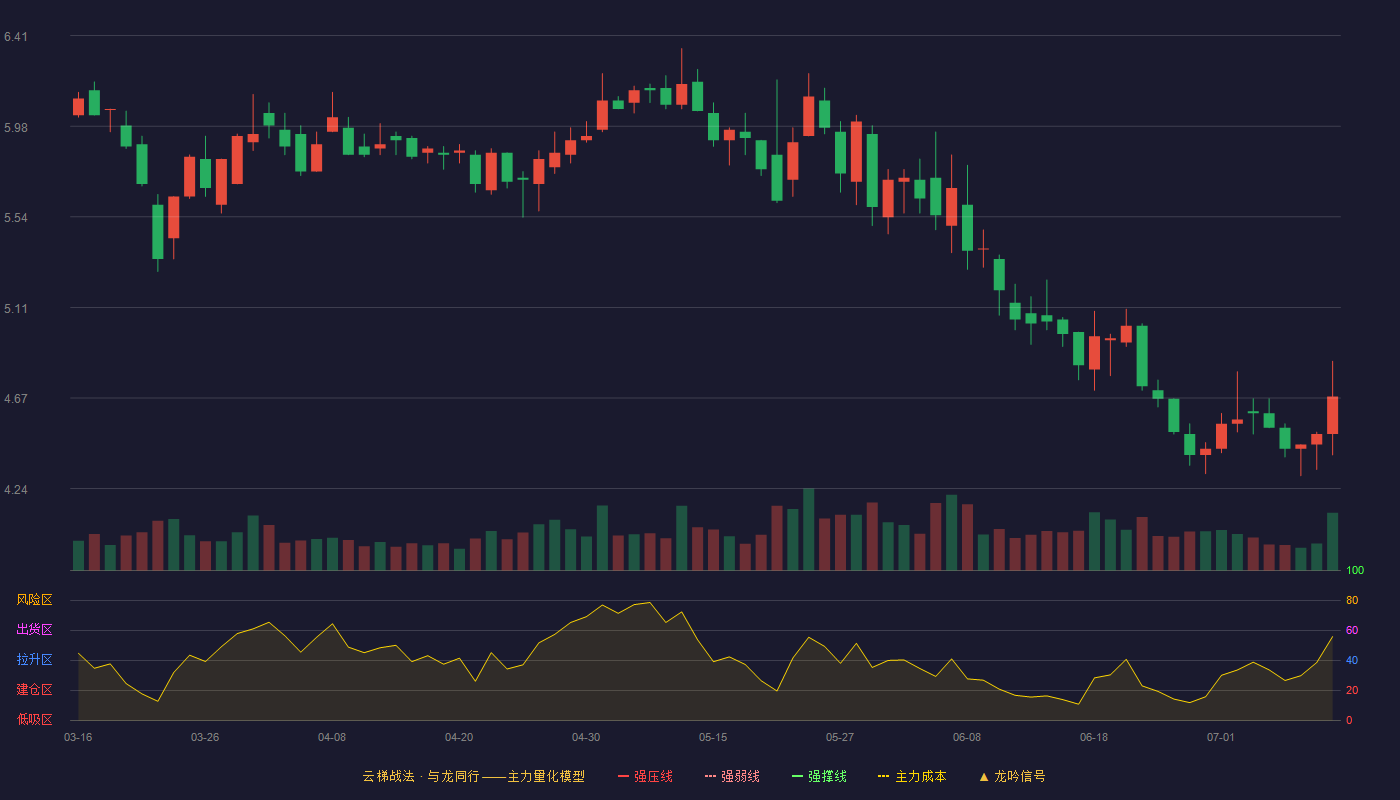
Task: Click the 03-26 date axis label
Action: click(205, 737)
